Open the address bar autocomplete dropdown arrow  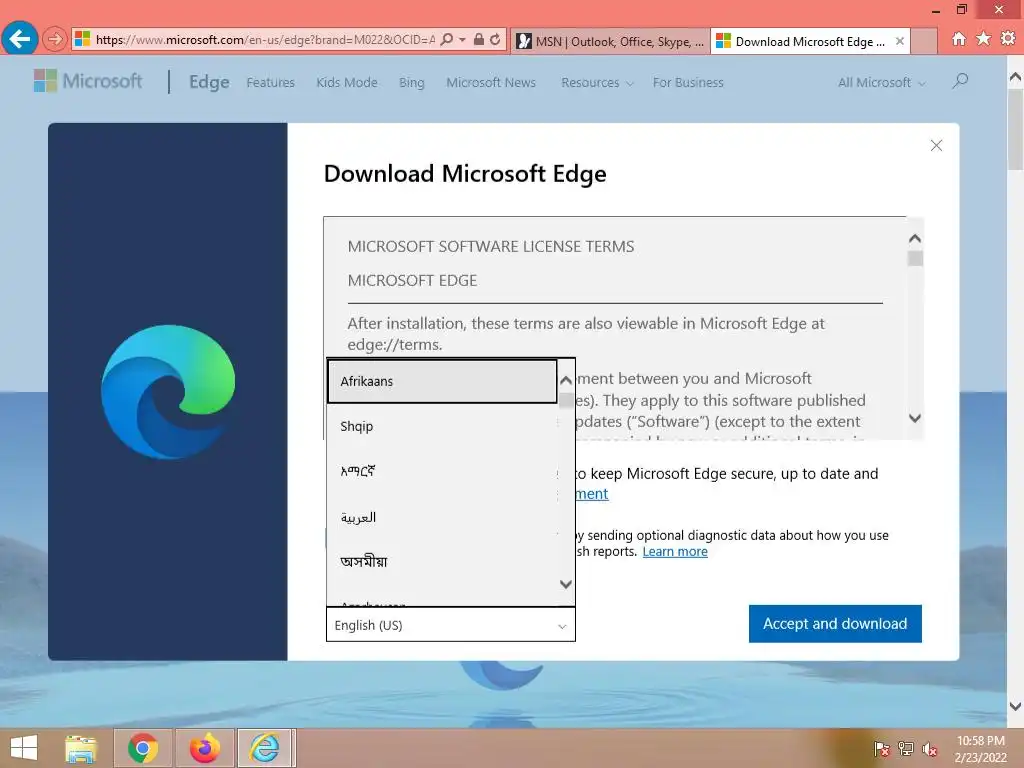pos(462,40)
